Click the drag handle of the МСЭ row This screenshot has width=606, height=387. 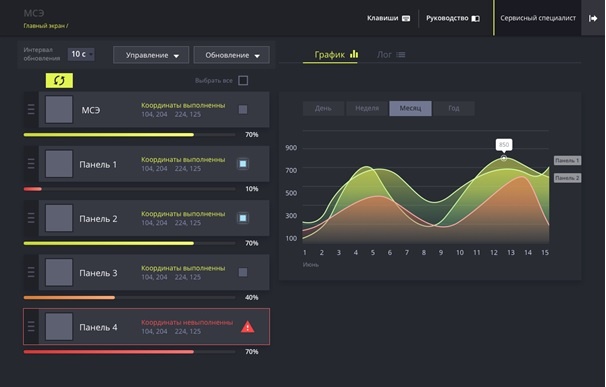click(31, 109)
